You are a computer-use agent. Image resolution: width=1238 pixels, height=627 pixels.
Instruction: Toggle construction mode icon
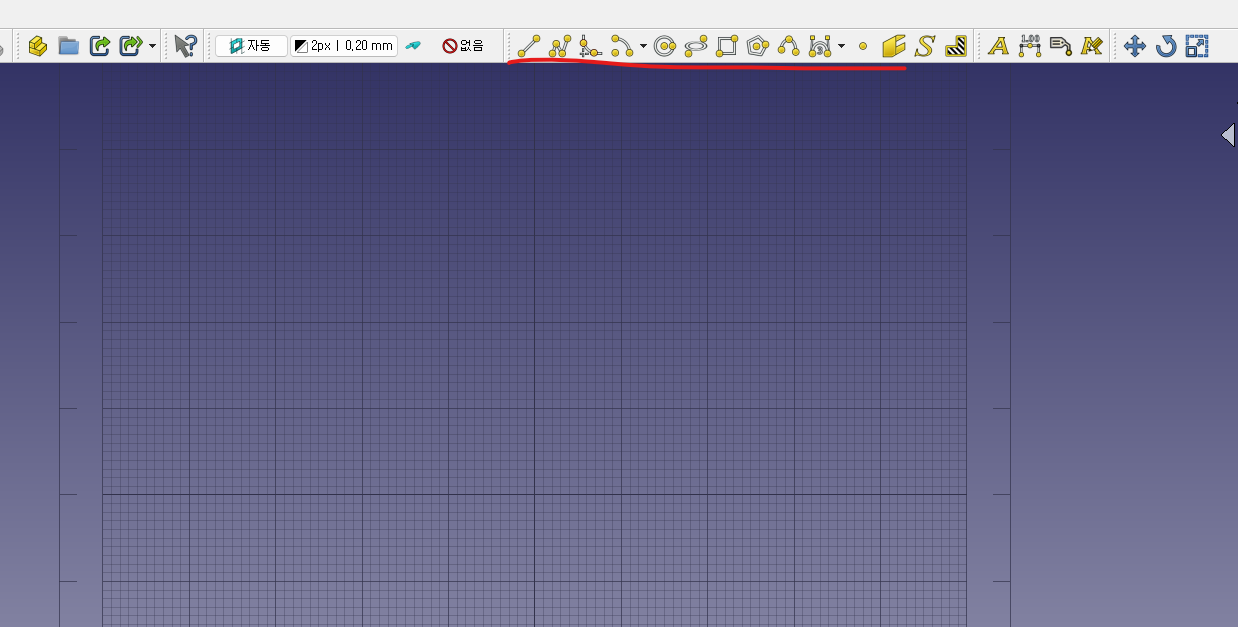click(x=413, y=46)
